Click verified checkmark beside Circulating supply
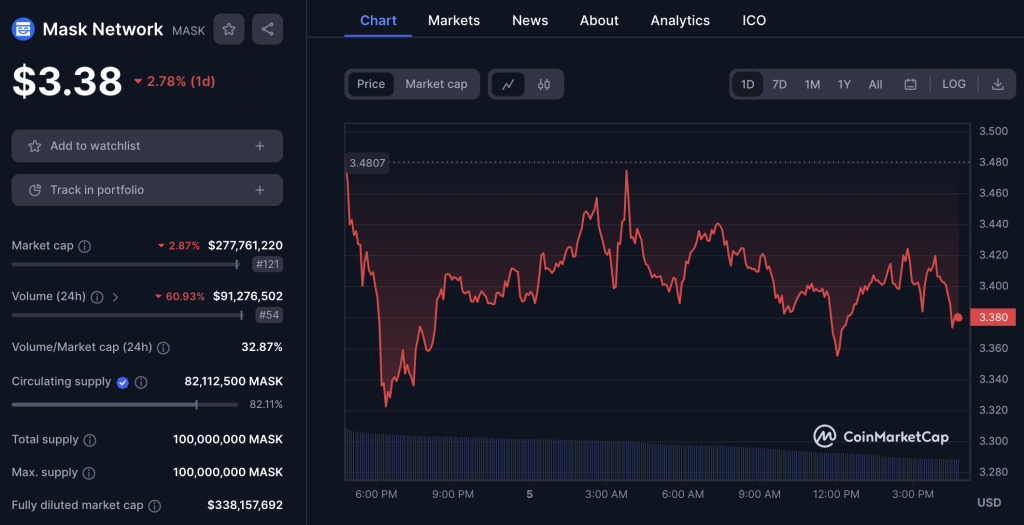Viewport: 1024px width, 525px height. pos(123,383)
